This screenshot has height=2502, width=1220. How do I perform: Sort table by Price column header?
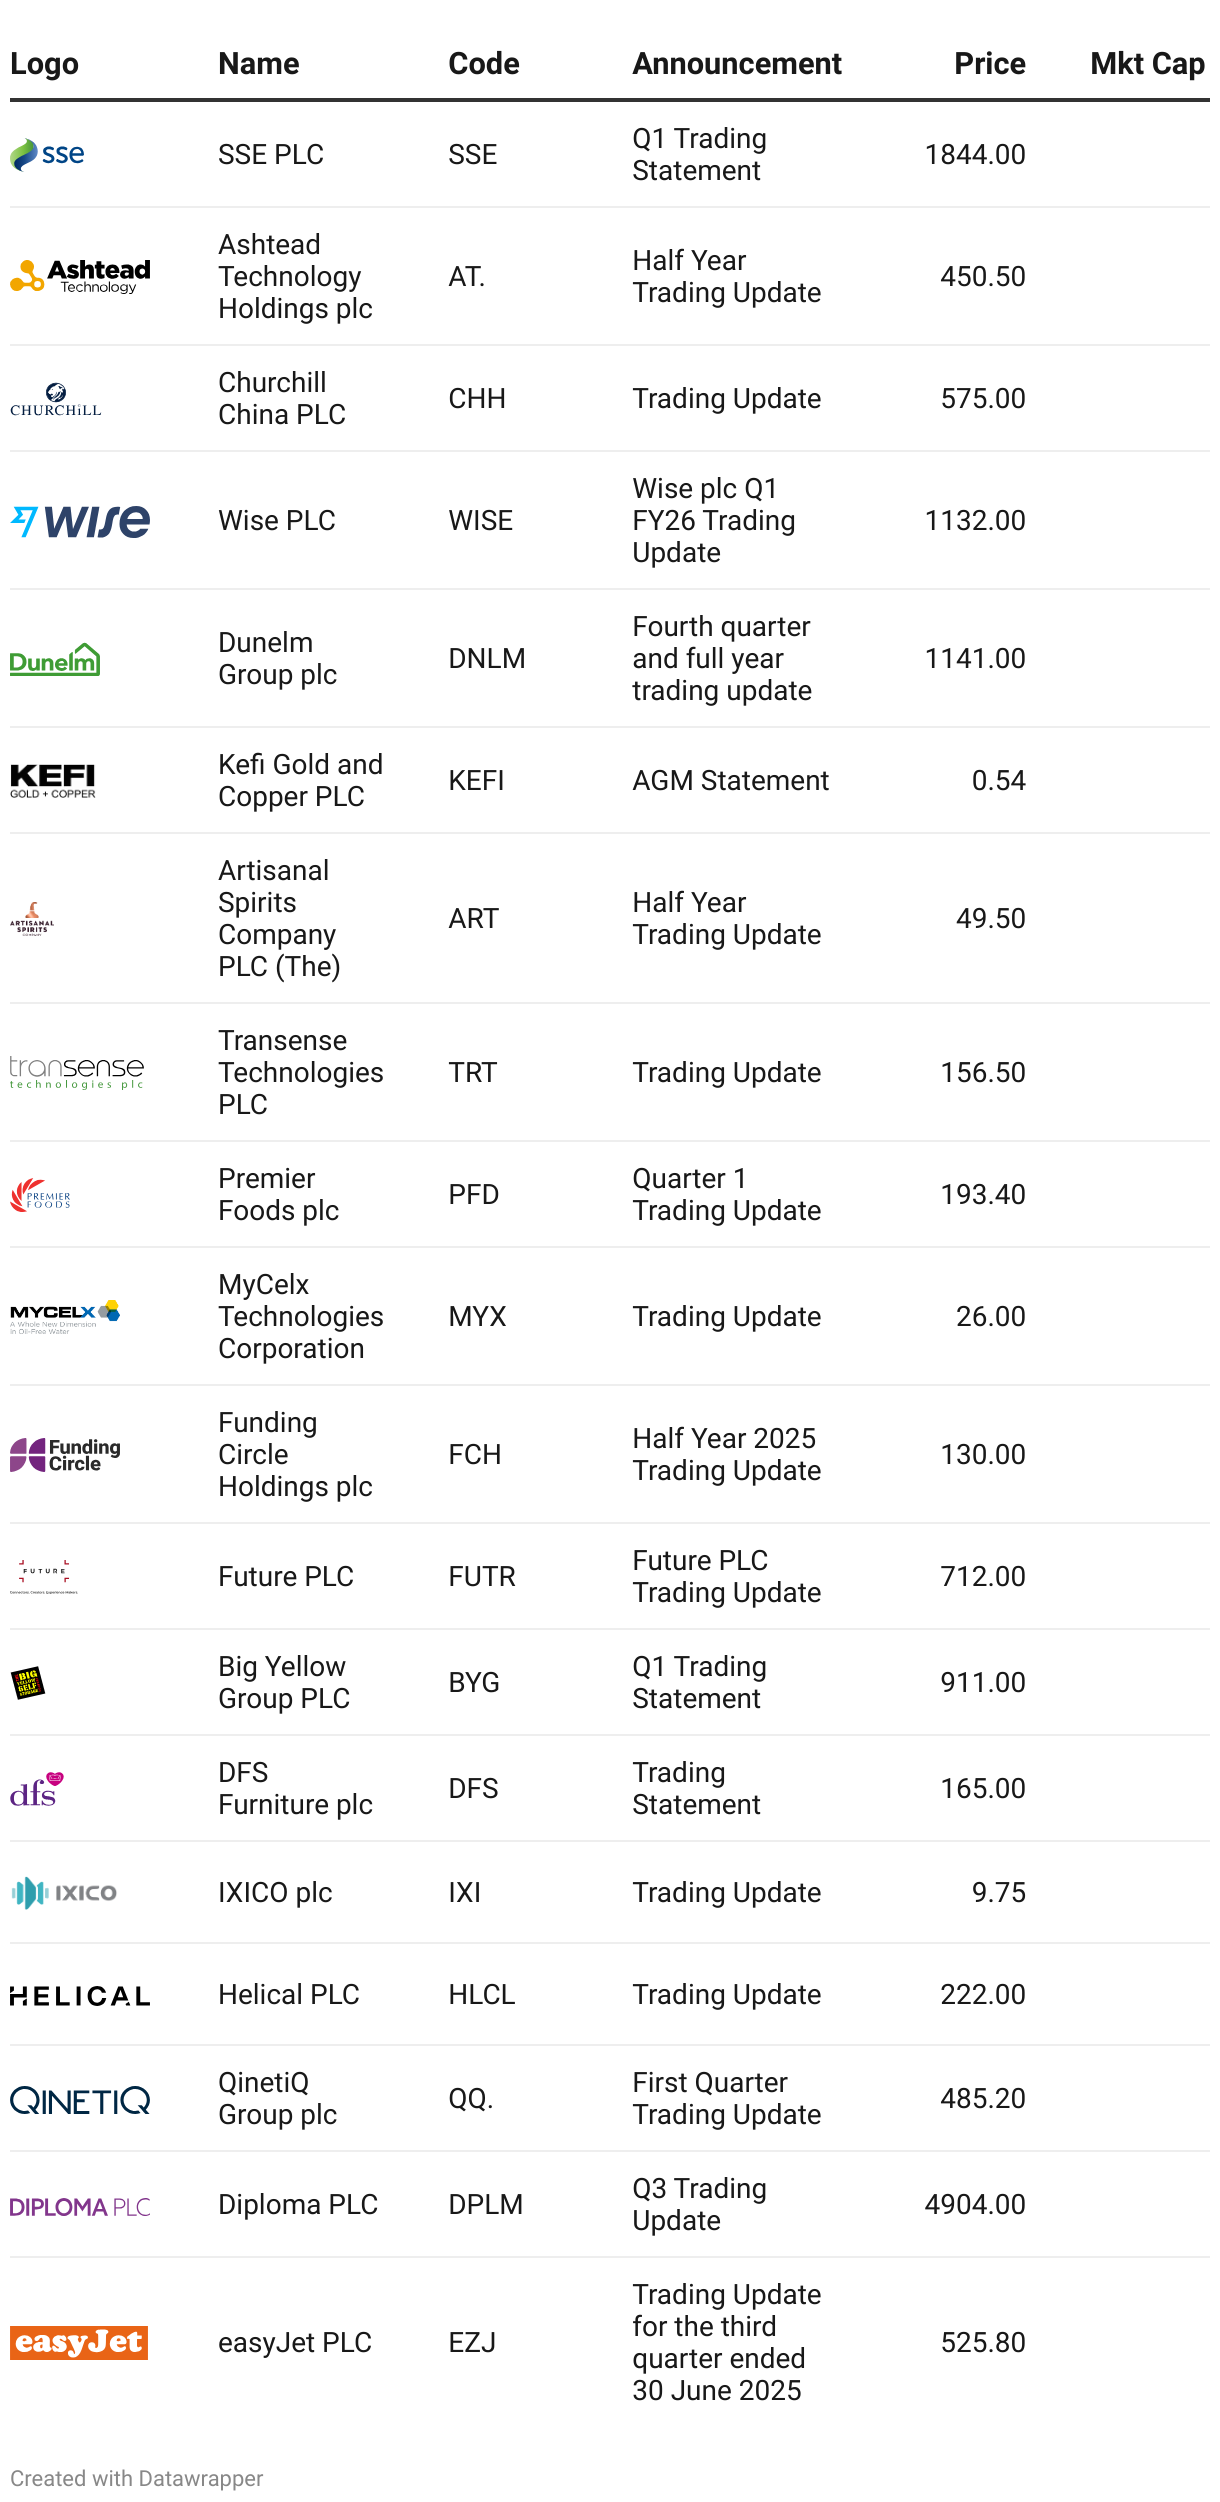[989, 64]
